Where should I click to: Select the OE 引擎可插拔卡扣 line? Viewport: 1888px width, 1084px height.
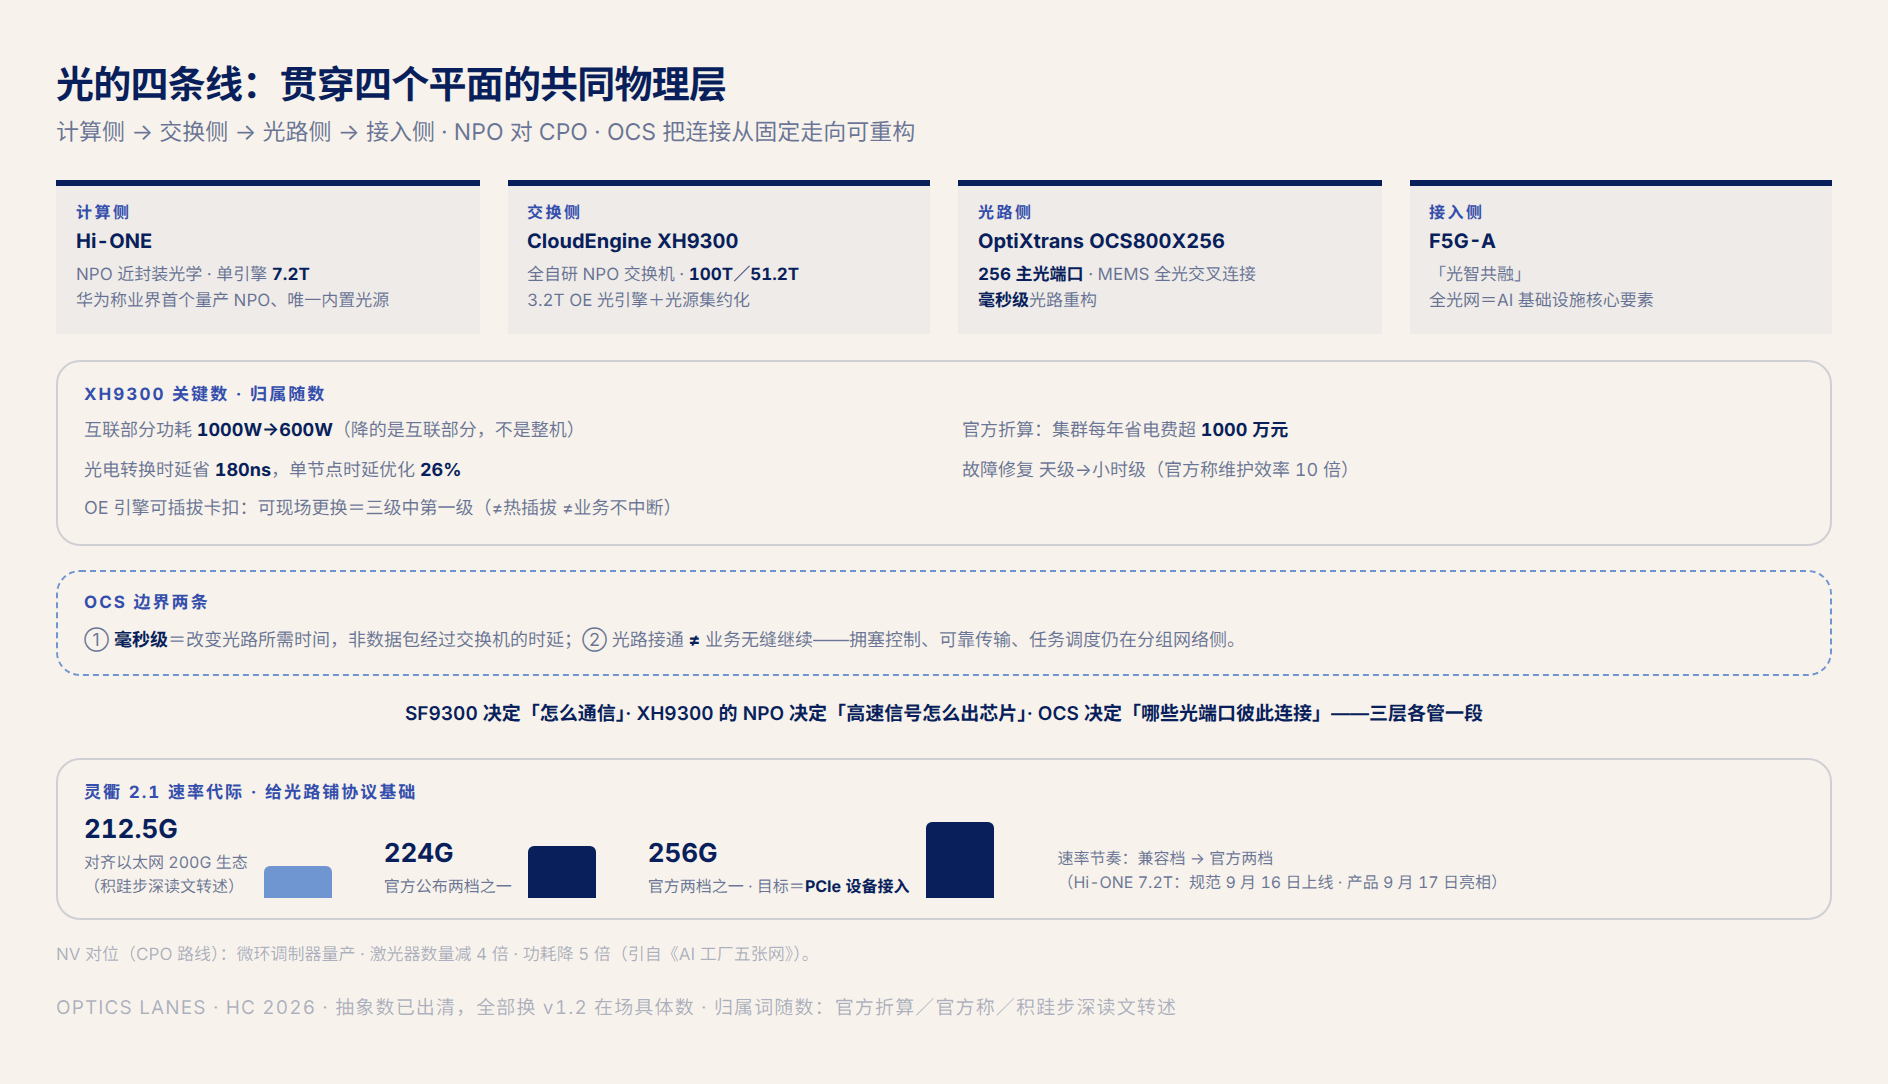point(378,508)
